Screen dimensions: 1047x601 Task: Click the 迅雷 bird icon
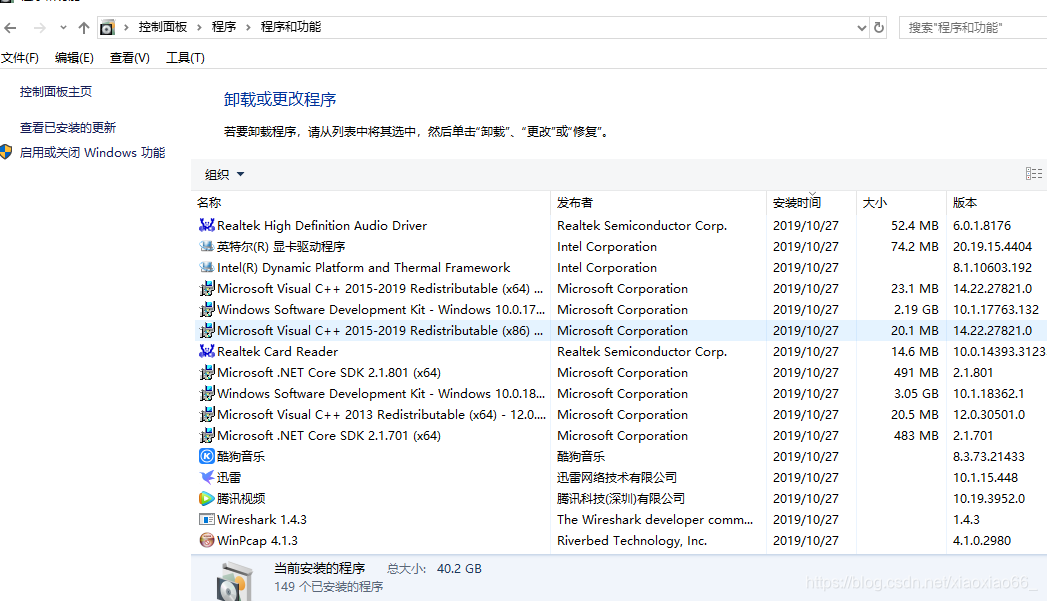(207, 477)
